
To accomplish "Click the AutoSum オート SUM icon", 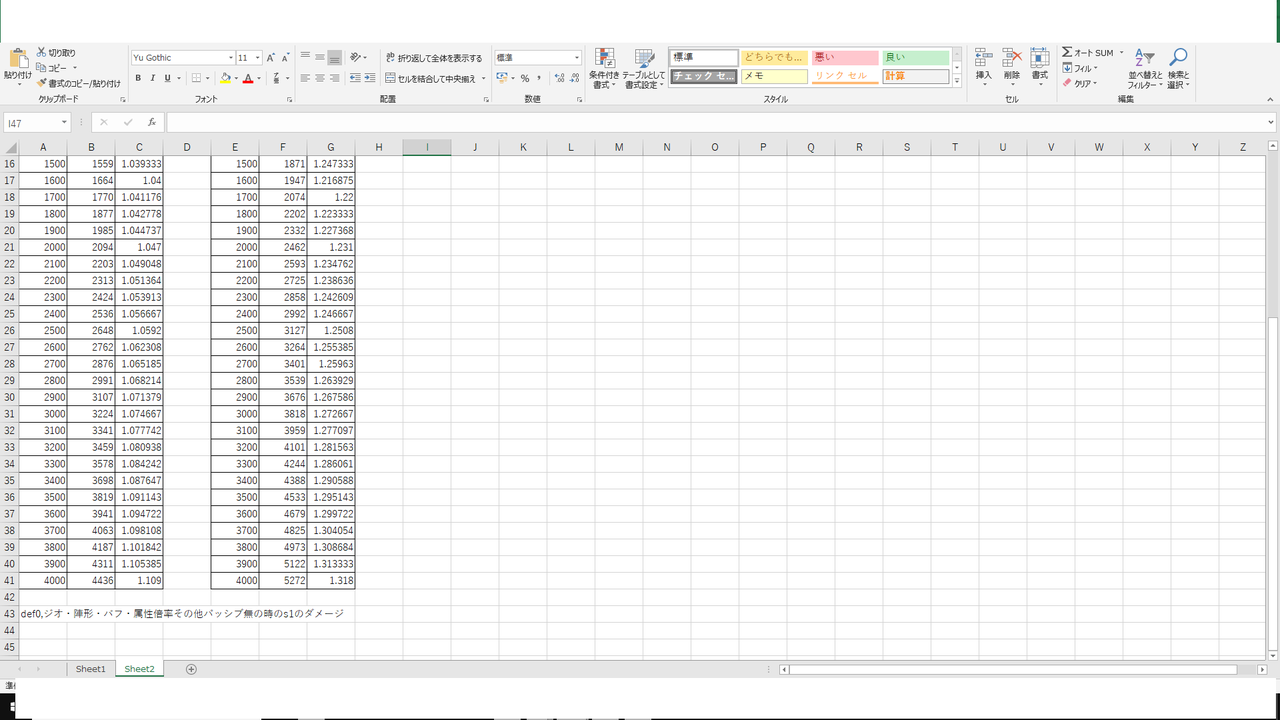I will (1087, 53).
